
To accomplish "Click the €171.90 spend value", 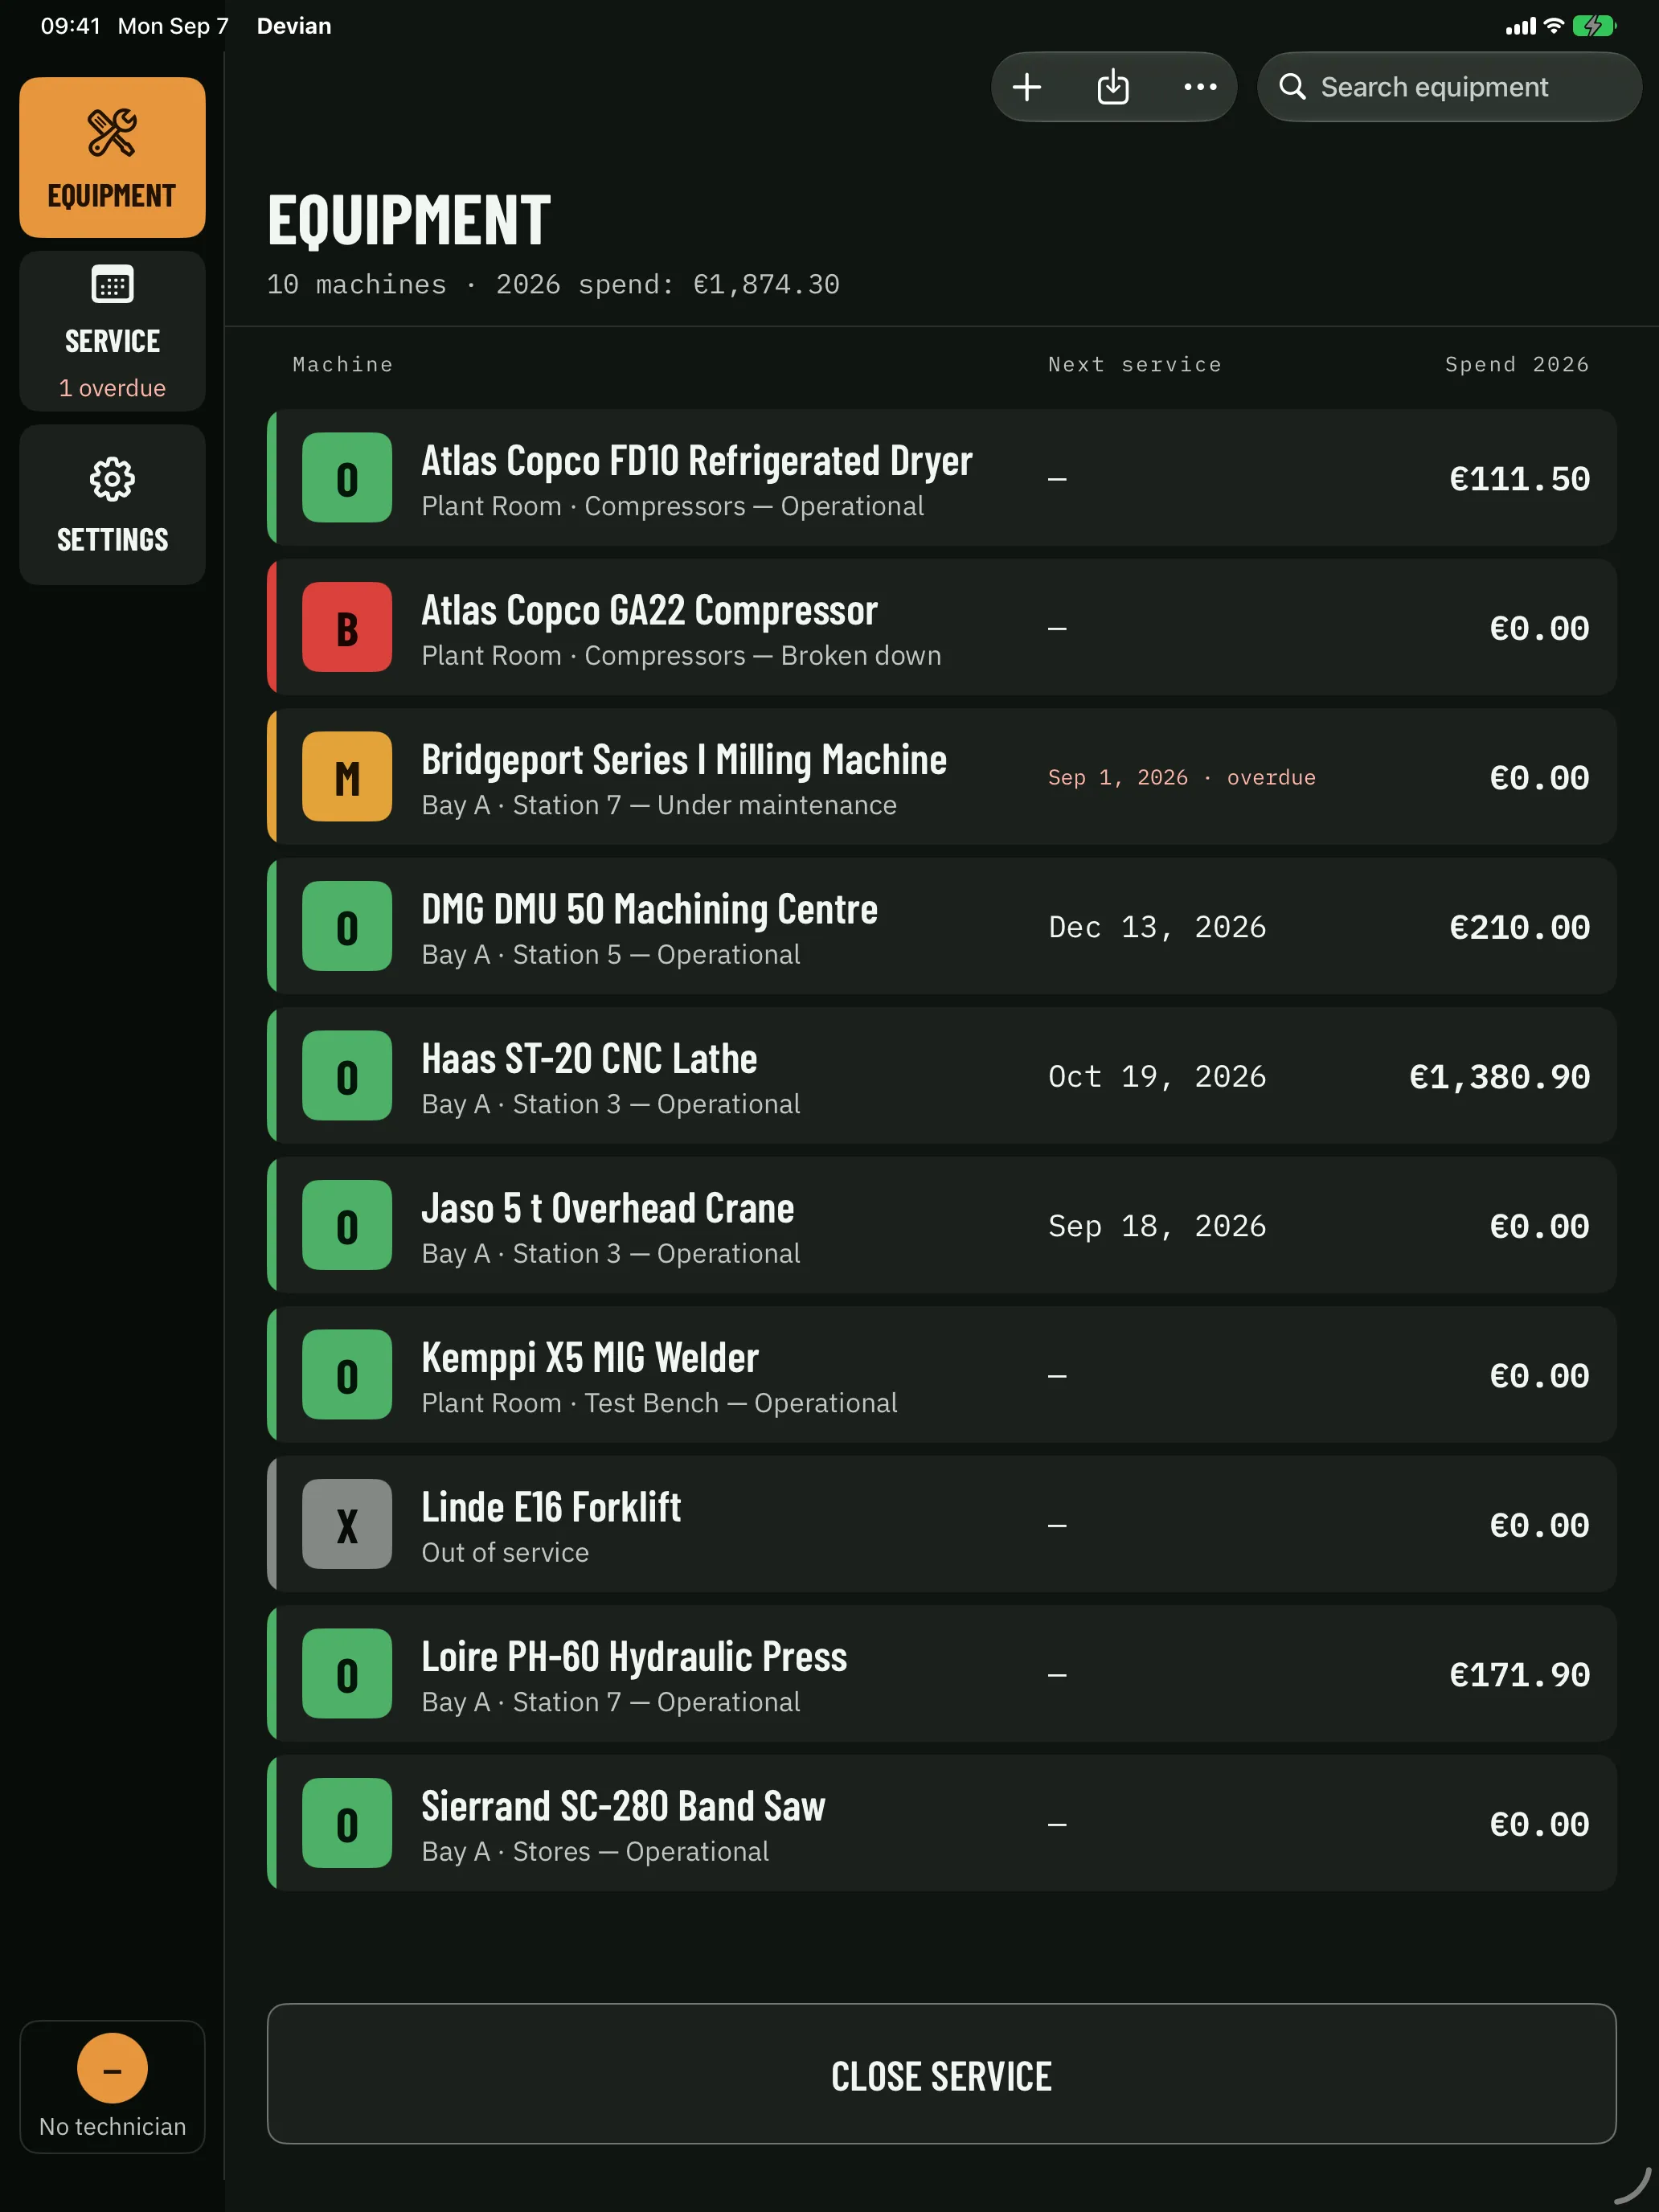I will tap(1519, 1674).
